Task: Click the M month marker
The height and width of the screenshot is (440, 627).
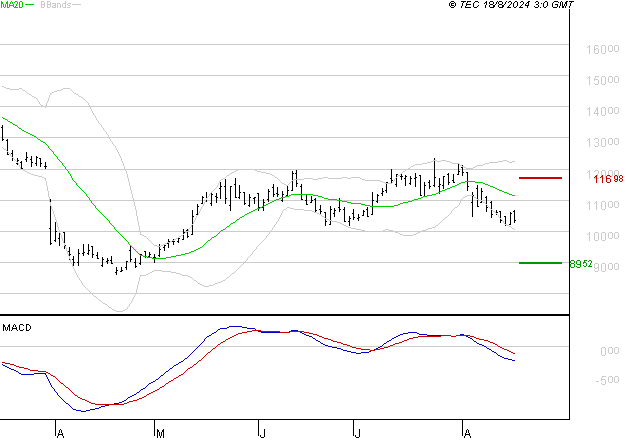Action: coord(160,433)
